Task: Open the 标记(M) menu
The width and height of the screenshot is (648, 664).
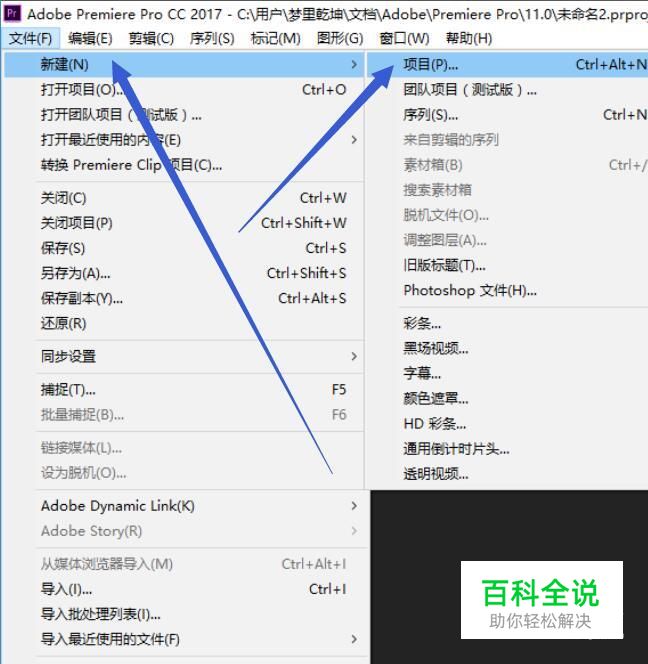Action: coord(276,39)
